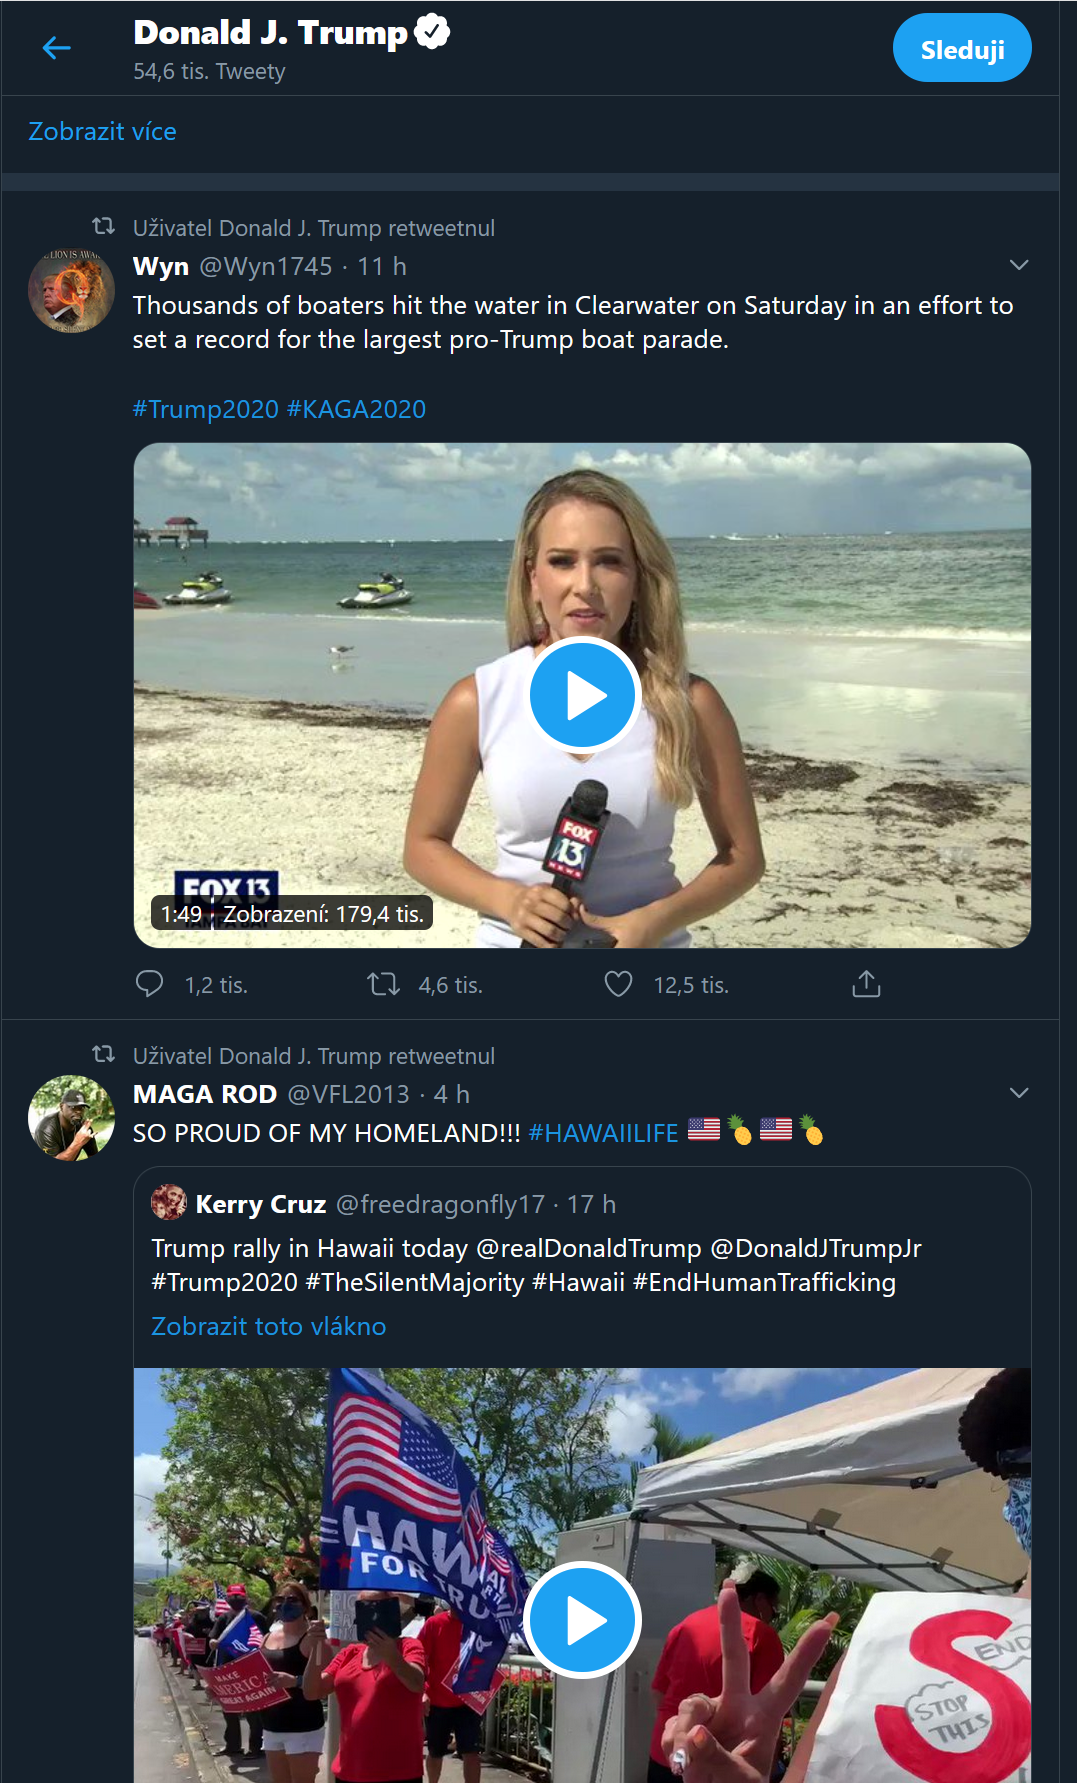Open the Zobrazit více link
Screen dimensions: 1077x1783
[102, 131]
